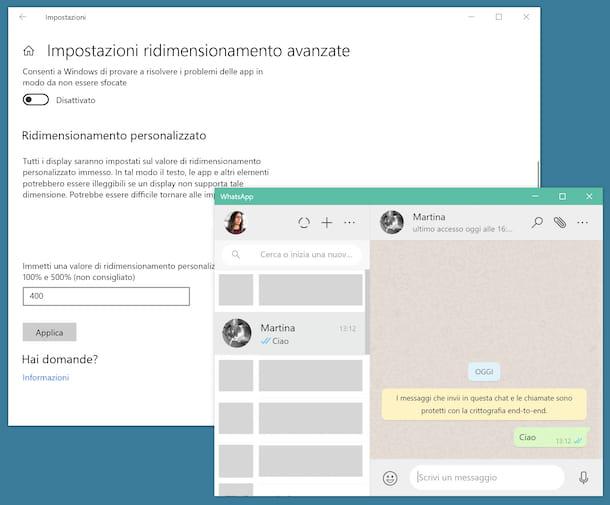This screenshot has height=505, width=610.
Task: Maximize the WhatsApp window
Action: tap(562, 196)
